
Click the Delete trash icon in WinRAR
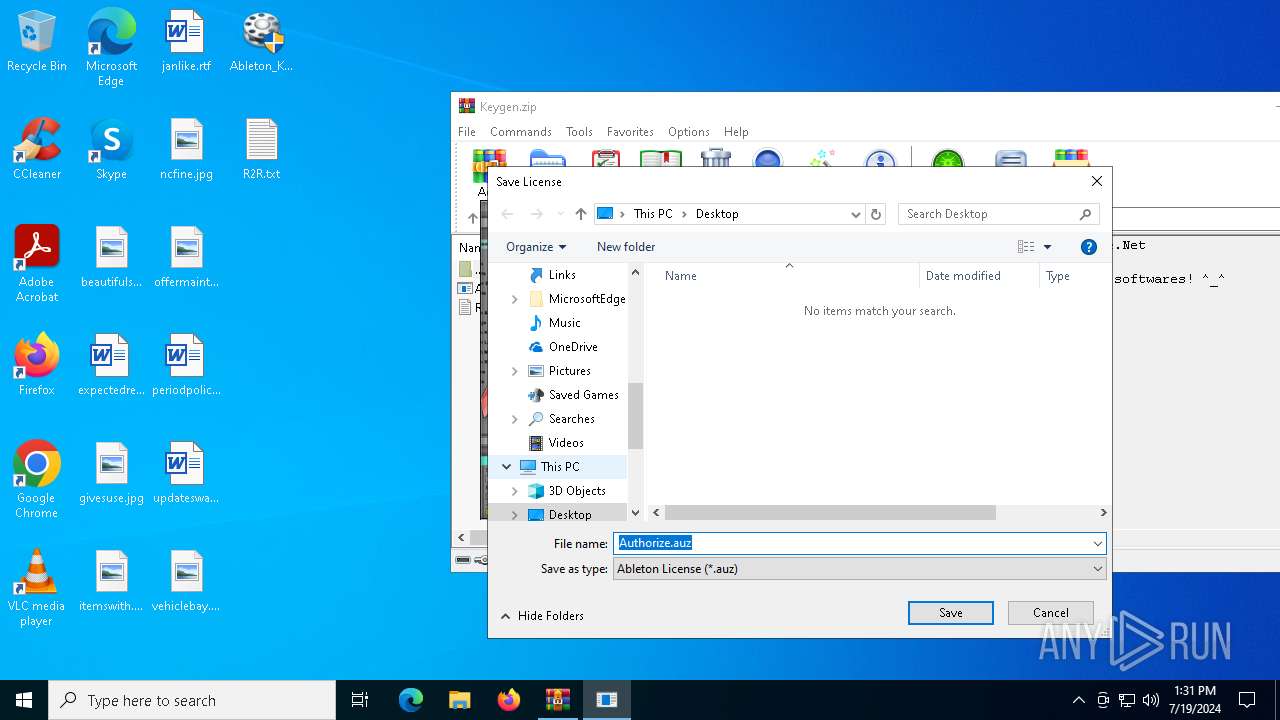point(716,158)
